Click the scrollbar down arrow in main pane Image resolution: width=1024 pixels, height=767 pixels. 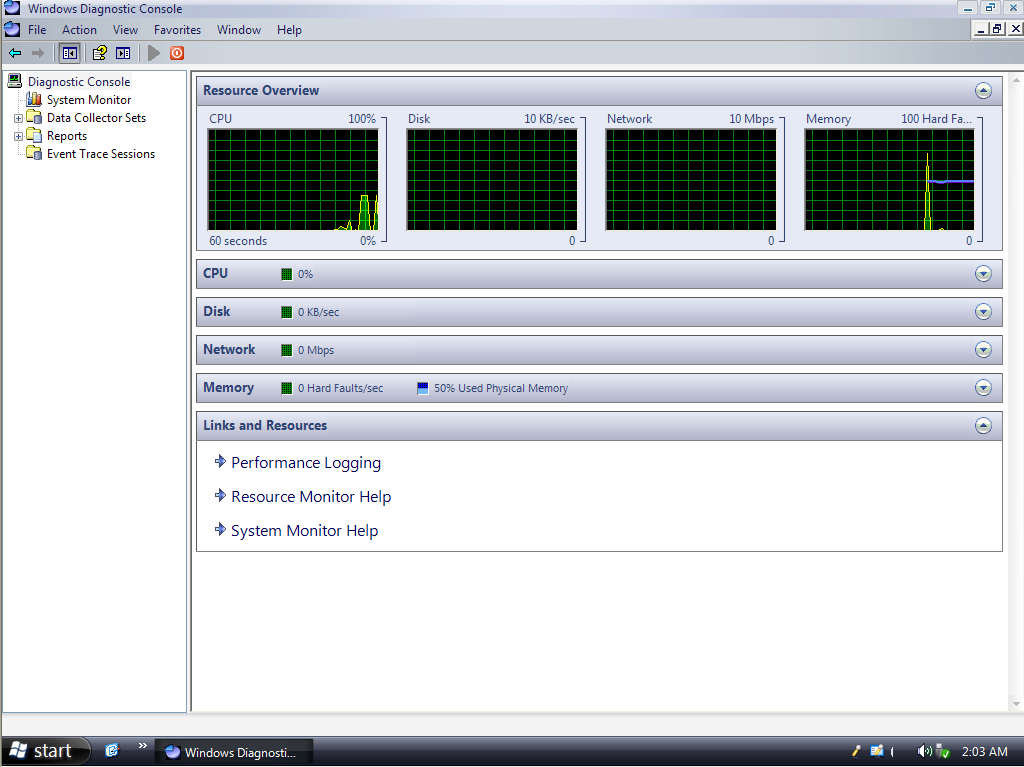(x=1016, y=704)
